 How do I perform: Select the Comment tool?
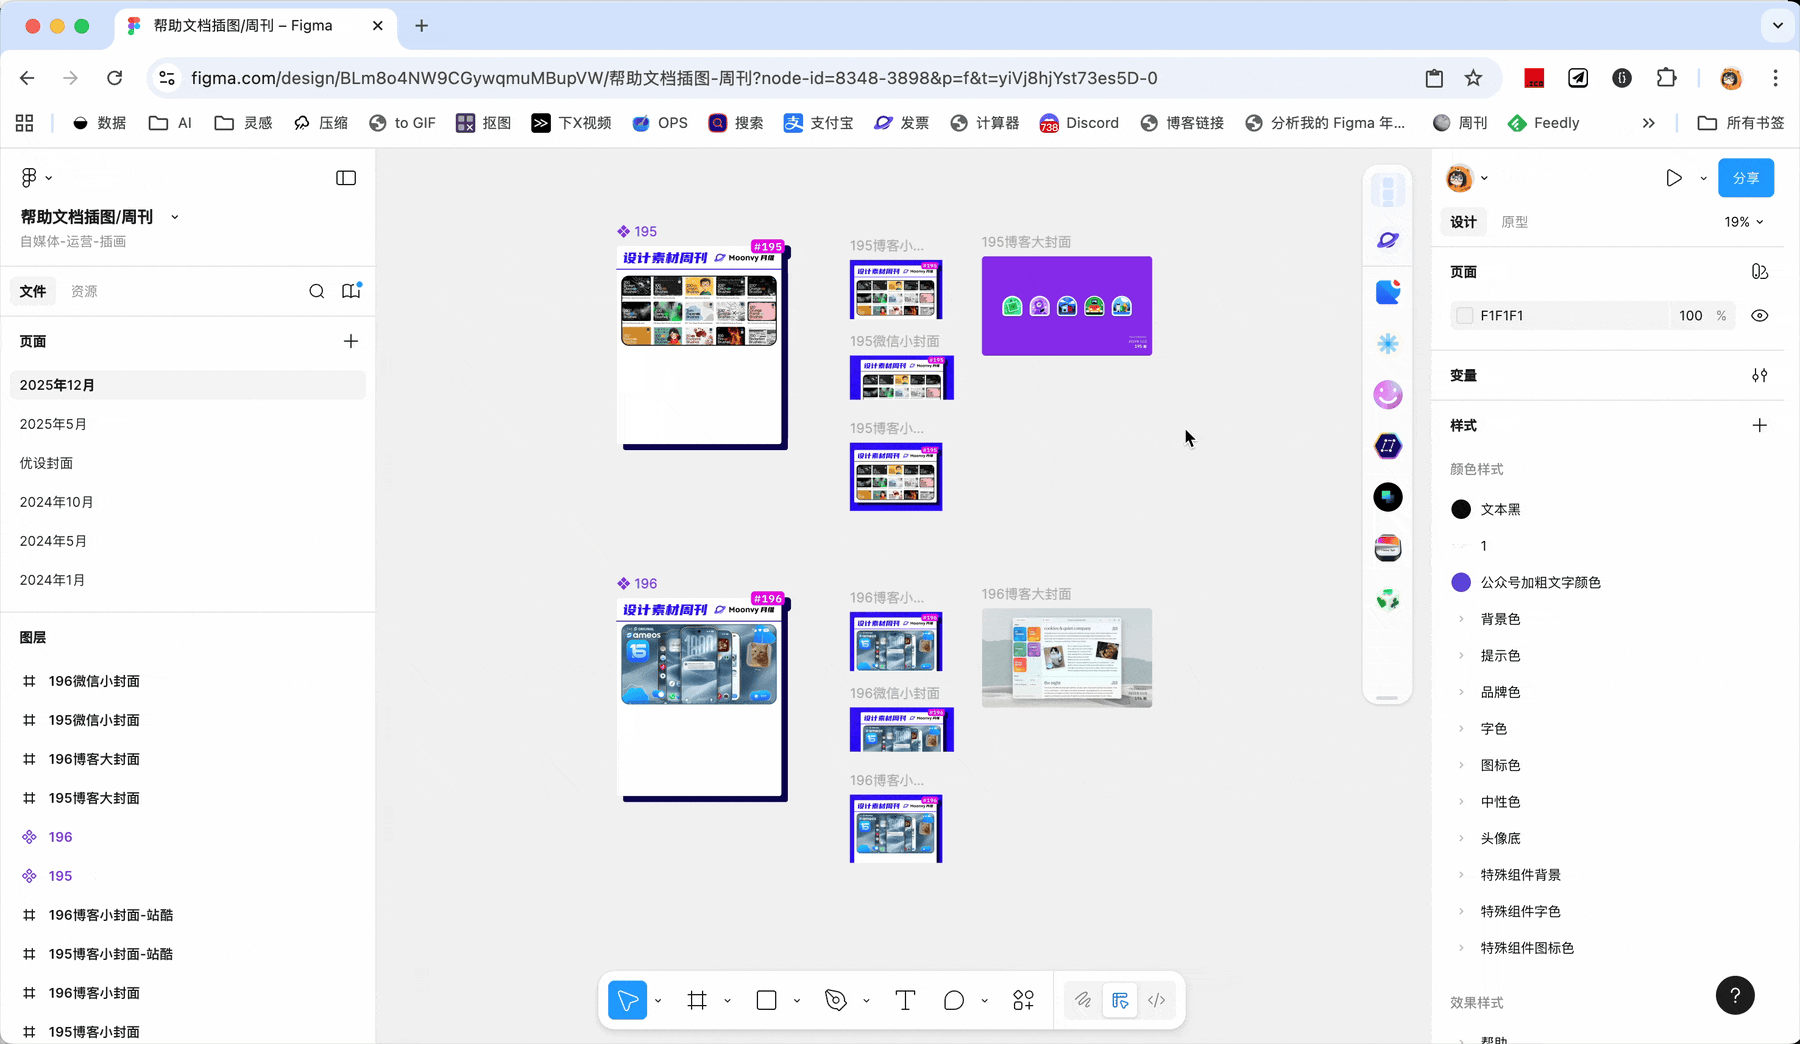[954, 1000]
